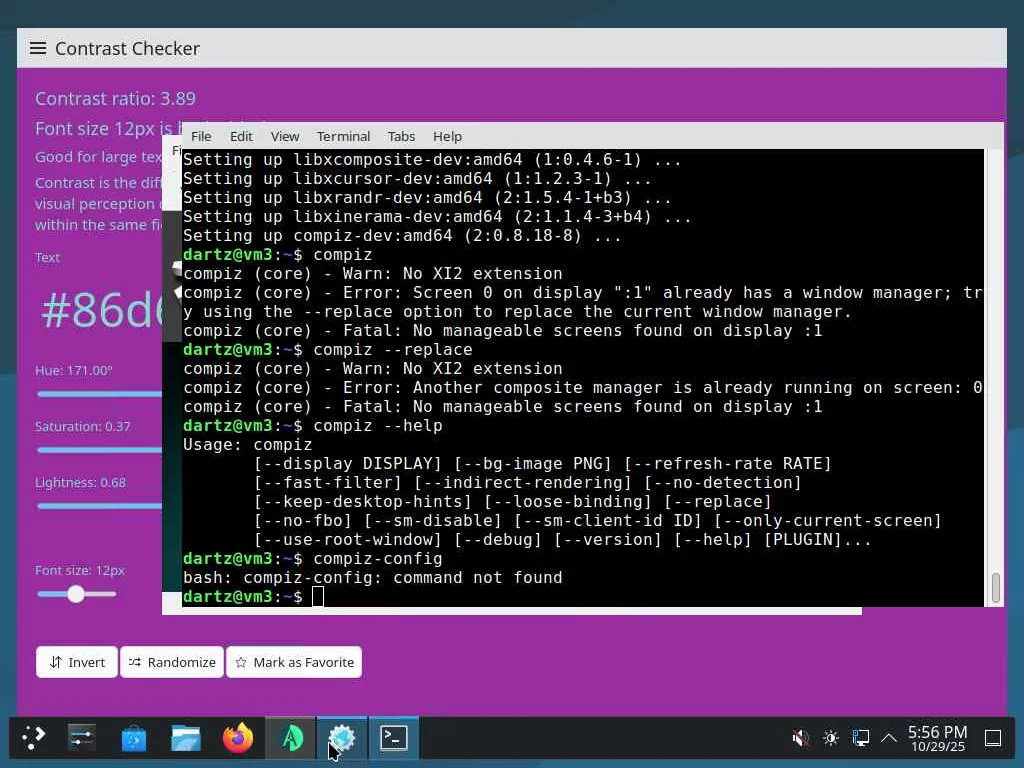1024x768 pixels.
Task: Click the Invert colors button
Action: [77, 662]
